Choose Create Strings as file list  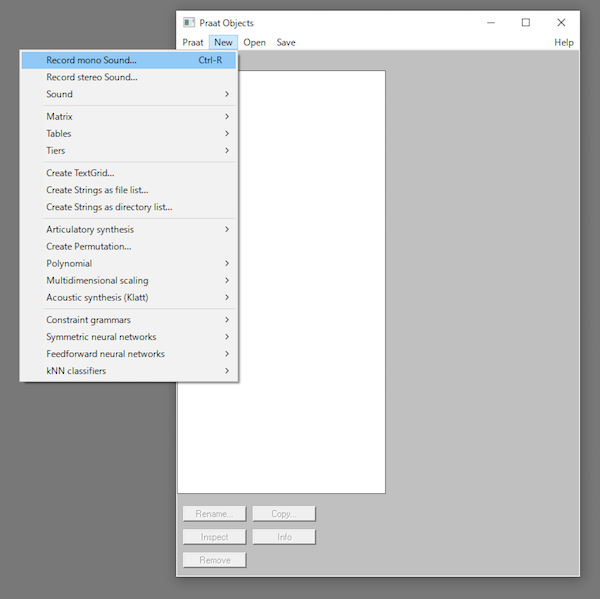[97, 190]
